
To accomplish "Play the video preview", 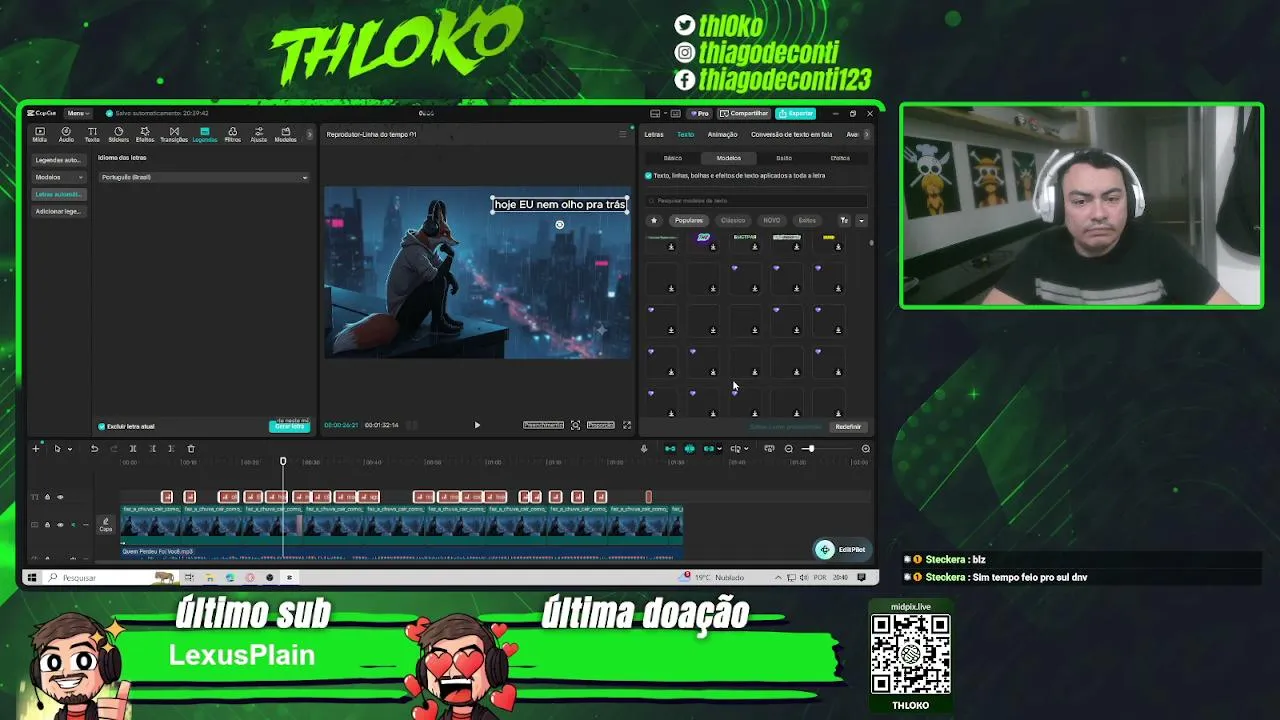I will pyautogui.click(x=477, y=425).
